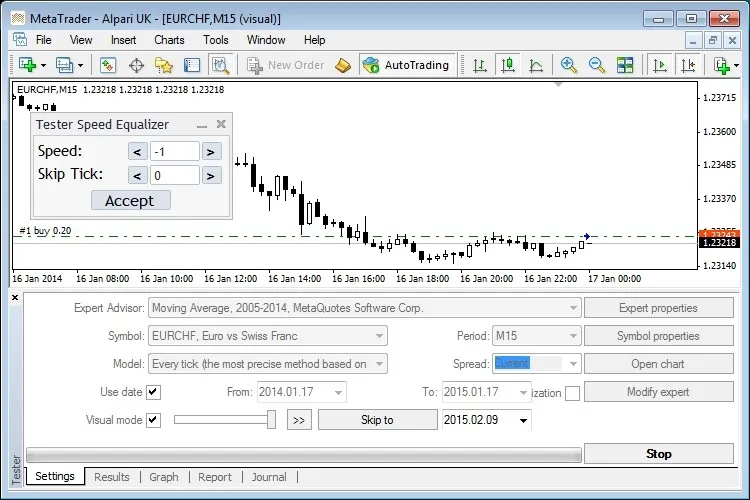Open the Period M15 dropdown
This screenshot has height=500, width=750.
click(x=571, y=336)
